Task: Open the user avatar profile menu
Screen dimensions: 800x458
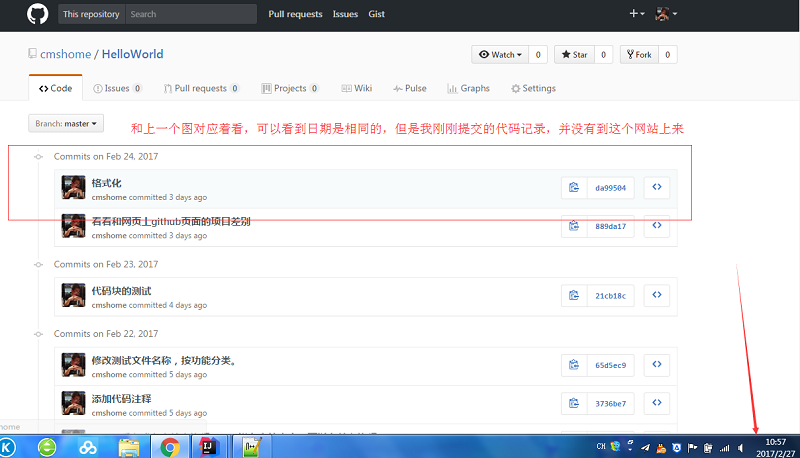Action: pyautogui.click(x=666, y=14)
